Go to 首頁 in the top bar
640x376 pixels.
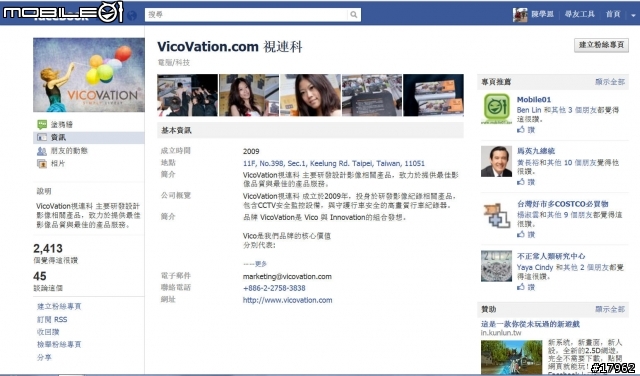[x=613, y=14]
